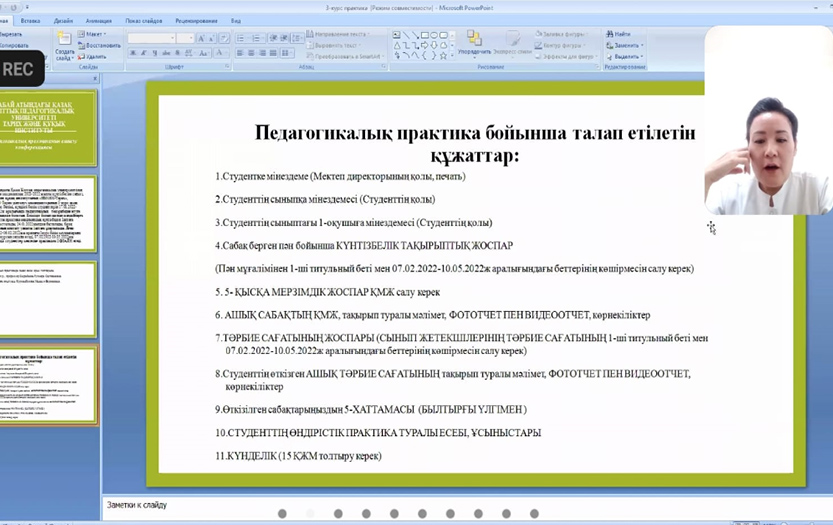
Task: Click the Создать слайд (New Slide) icon
Action: coord(64,44)
